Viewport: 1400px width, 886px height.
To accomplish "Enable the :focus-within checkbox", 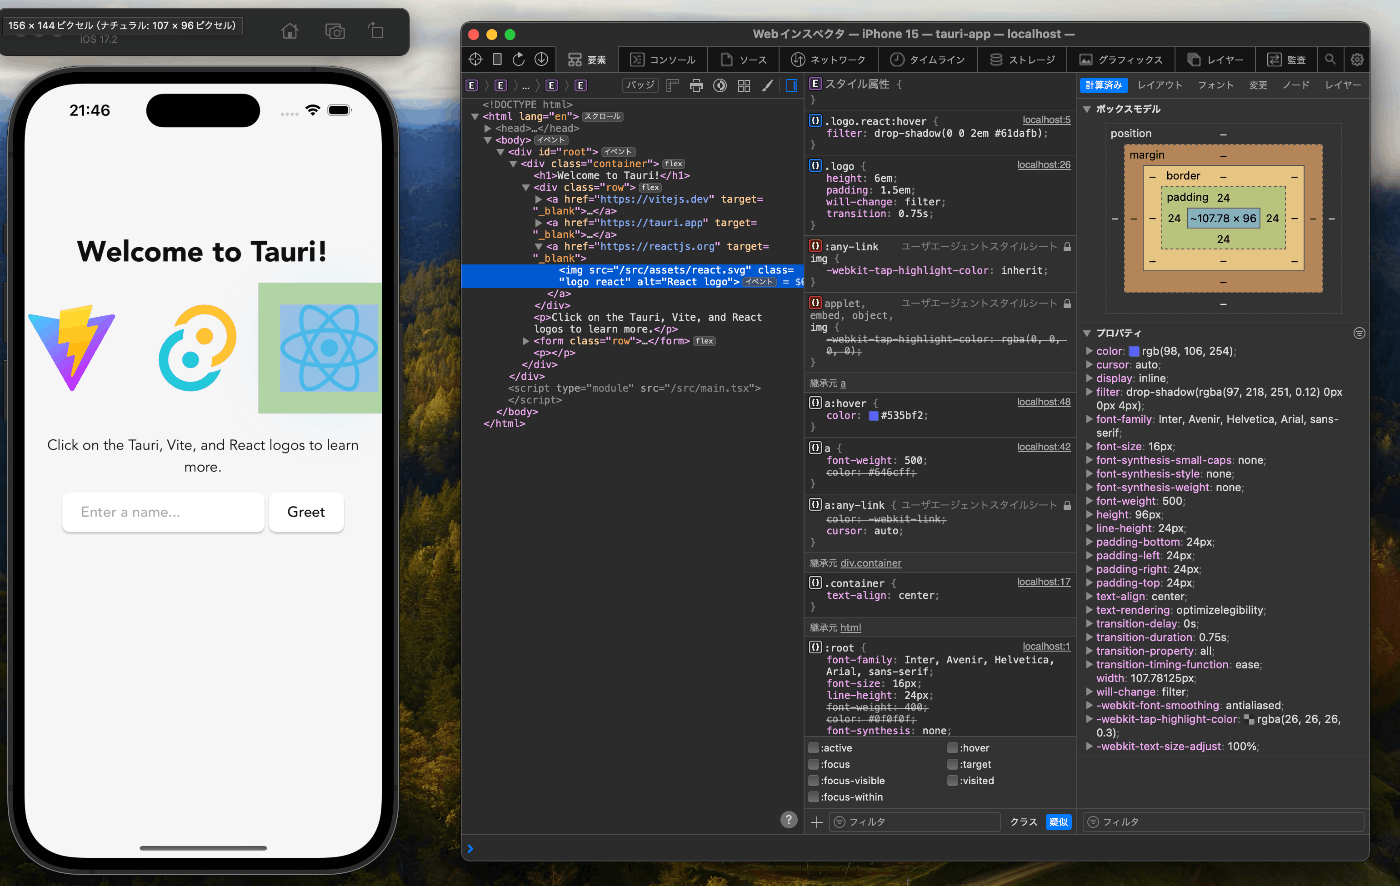I will 813,797.
